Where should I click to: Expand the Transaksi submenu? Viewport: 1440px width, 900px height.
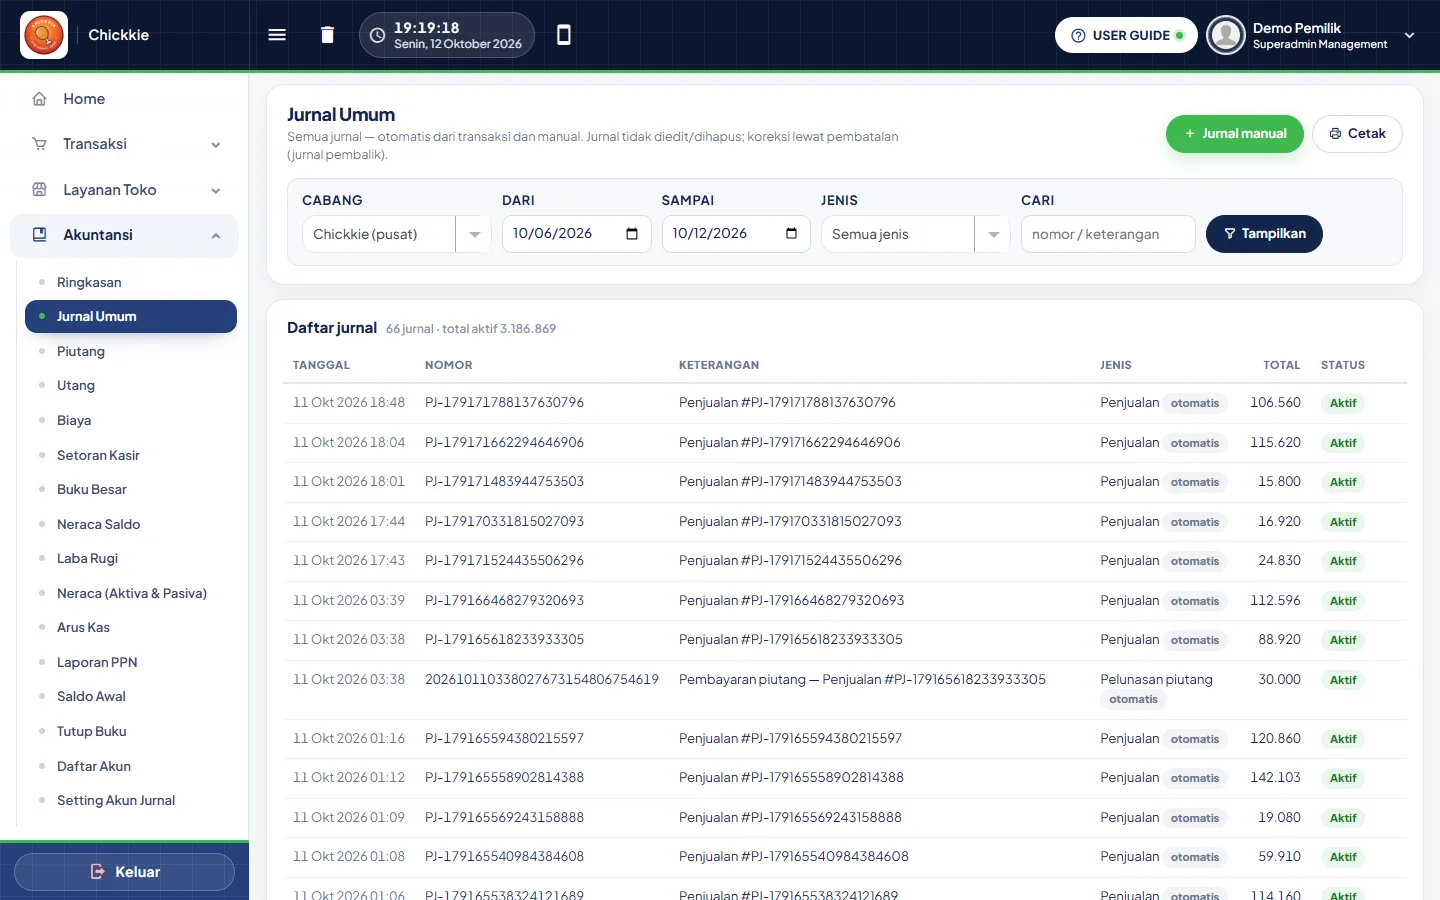pos(216,145)
